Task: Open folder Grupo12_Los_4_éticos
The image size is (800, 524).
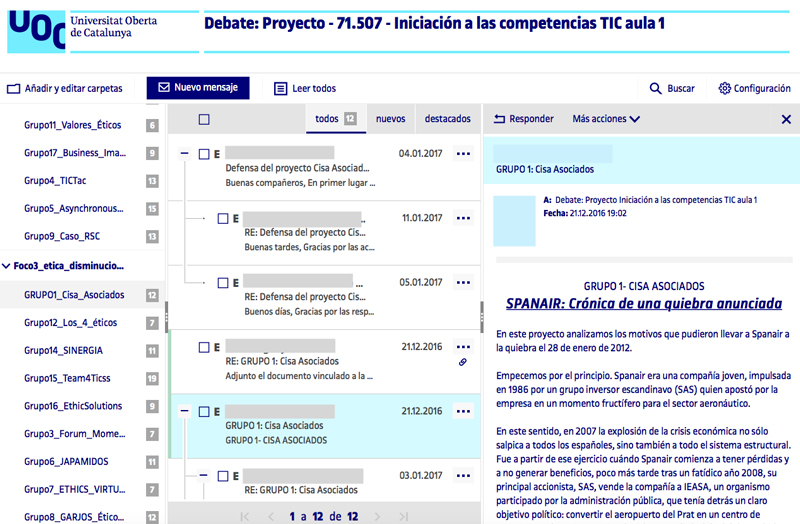Action: click(x=70, y=322)
